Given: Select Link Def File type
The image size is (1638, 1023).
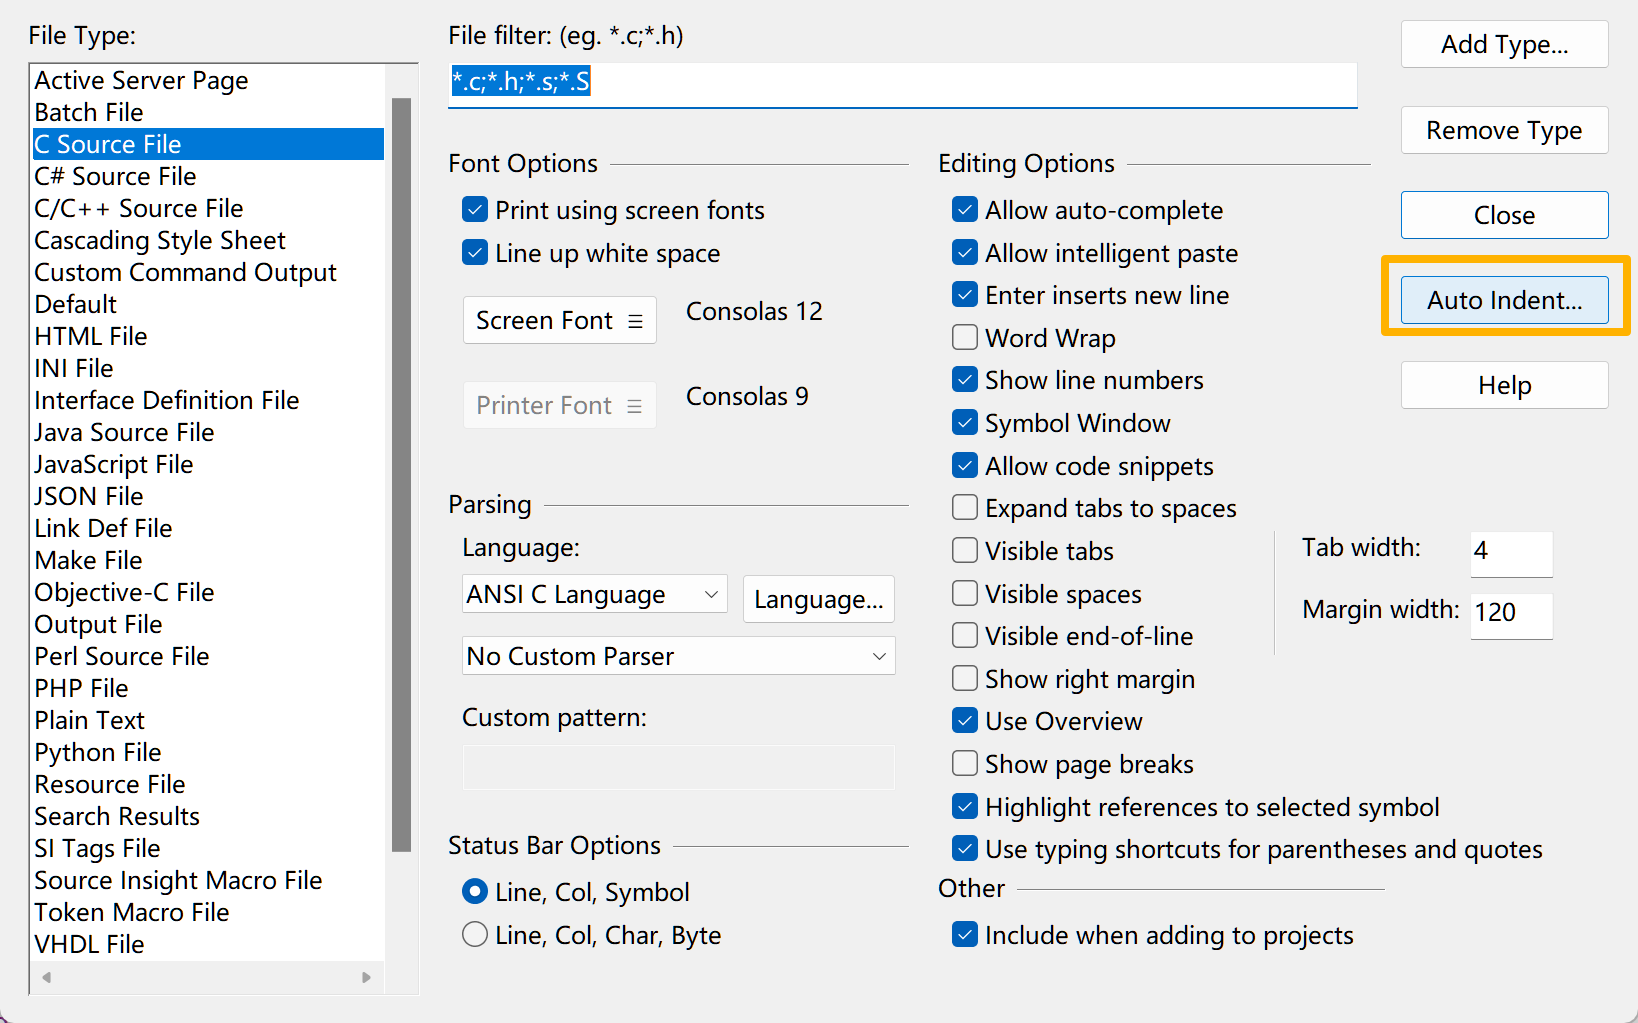Looking at the screenshot, I should [x=208, y=528].
